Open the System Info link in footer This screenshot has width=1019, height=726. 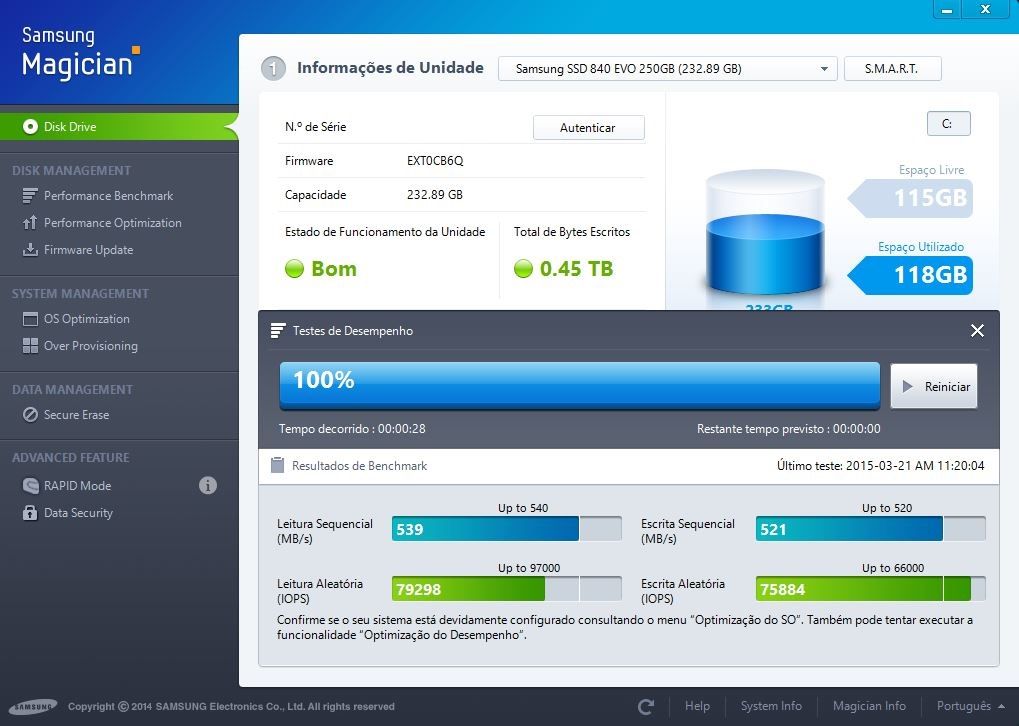(x=771, y=706)
